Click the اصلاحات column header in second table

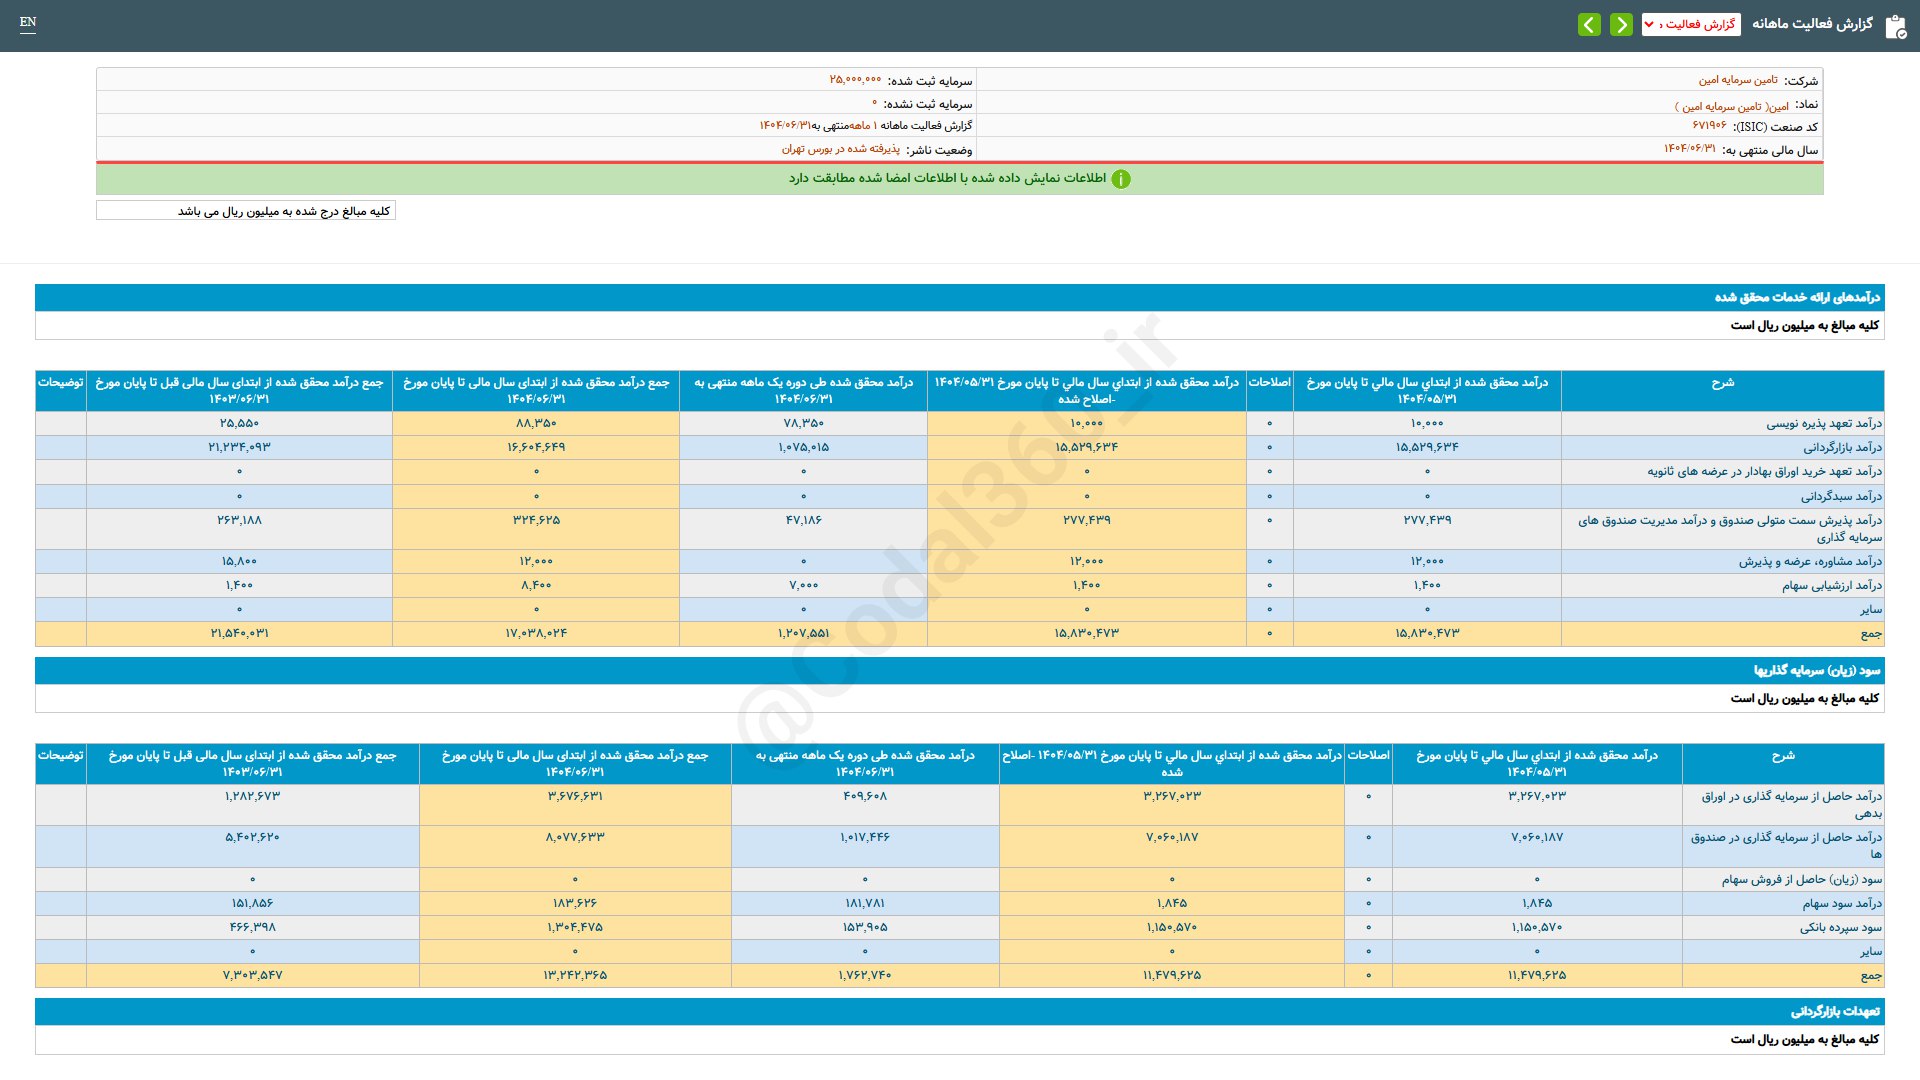(x=1368, y=755)
